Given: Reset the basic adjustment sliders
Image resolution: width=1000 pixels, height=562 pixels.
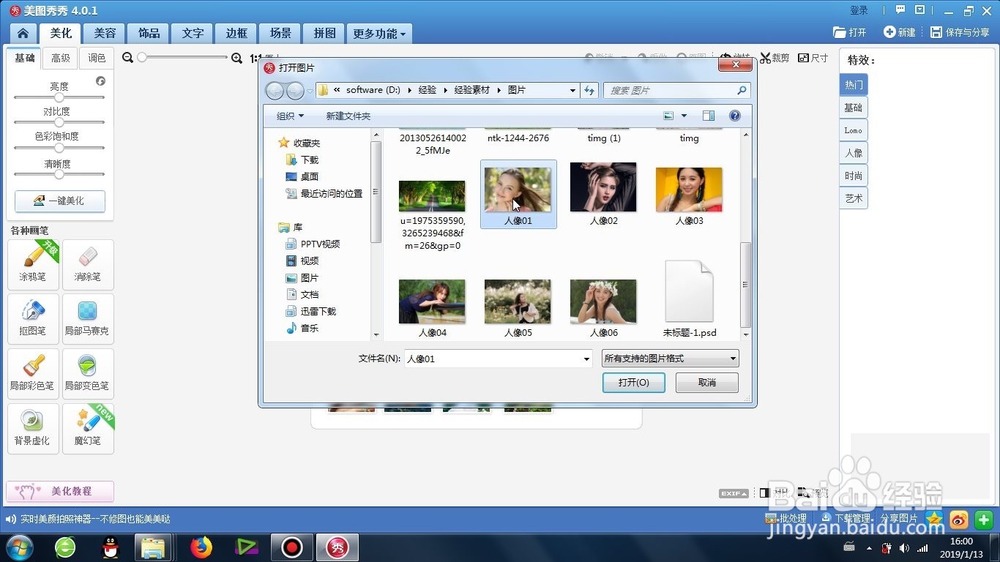Looking at the screenshot, I should pyautogui.click(x=100, y=81).
